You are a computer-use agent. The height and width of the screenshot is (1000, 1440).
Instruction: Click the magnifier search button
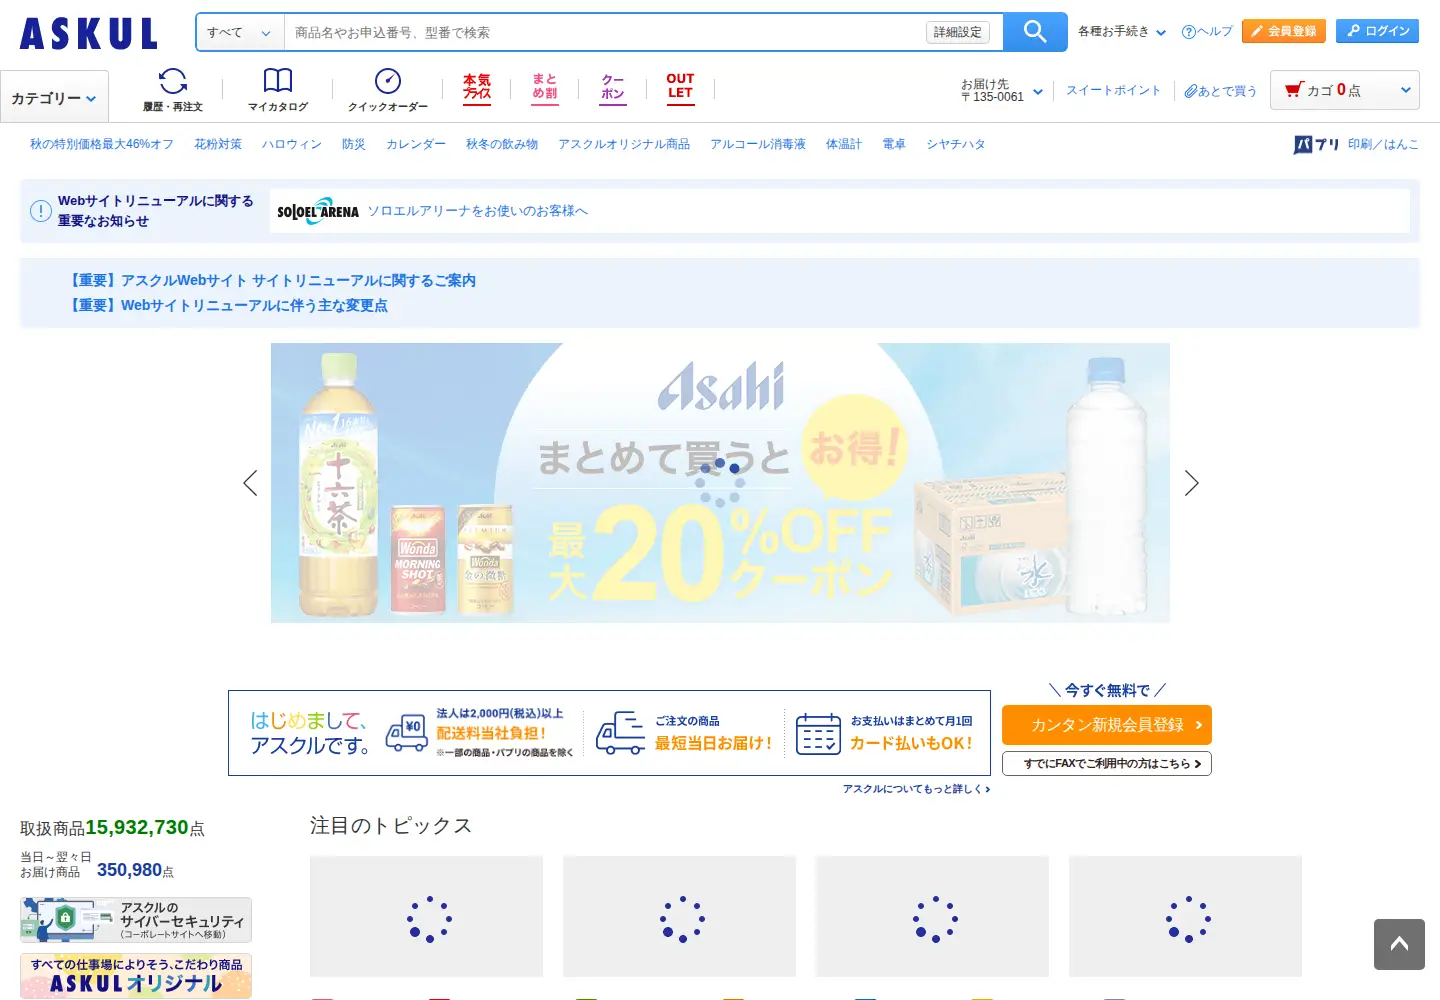[x=1035, y=32]
